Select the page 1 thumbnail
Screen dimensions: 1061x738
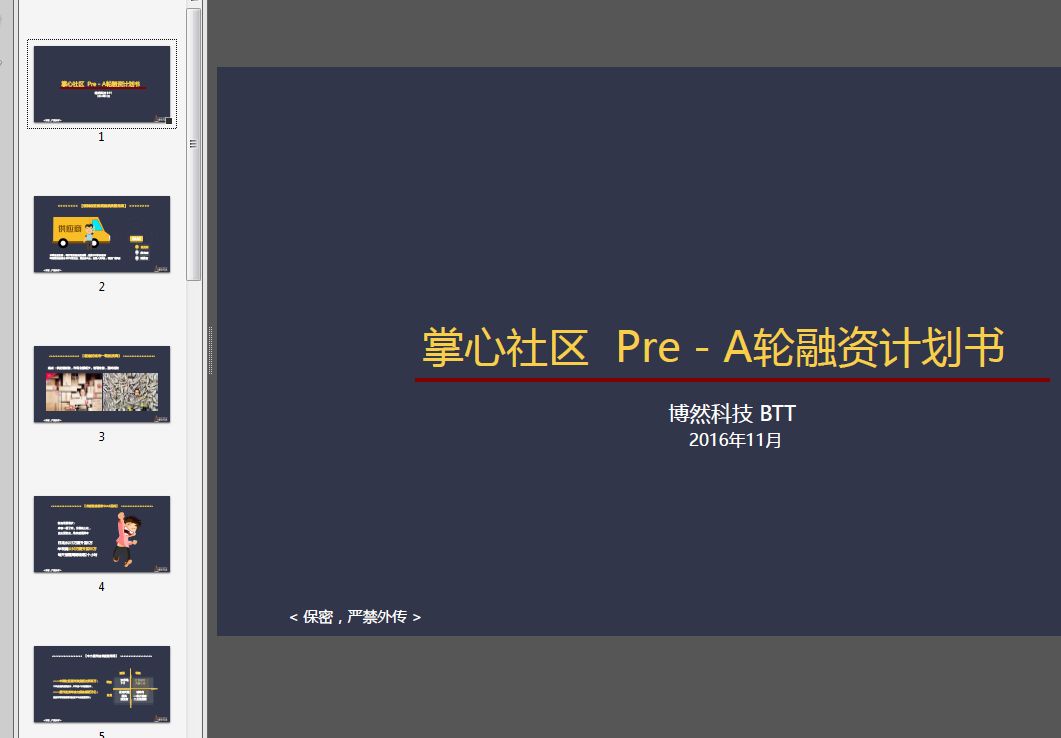point(101,85)
